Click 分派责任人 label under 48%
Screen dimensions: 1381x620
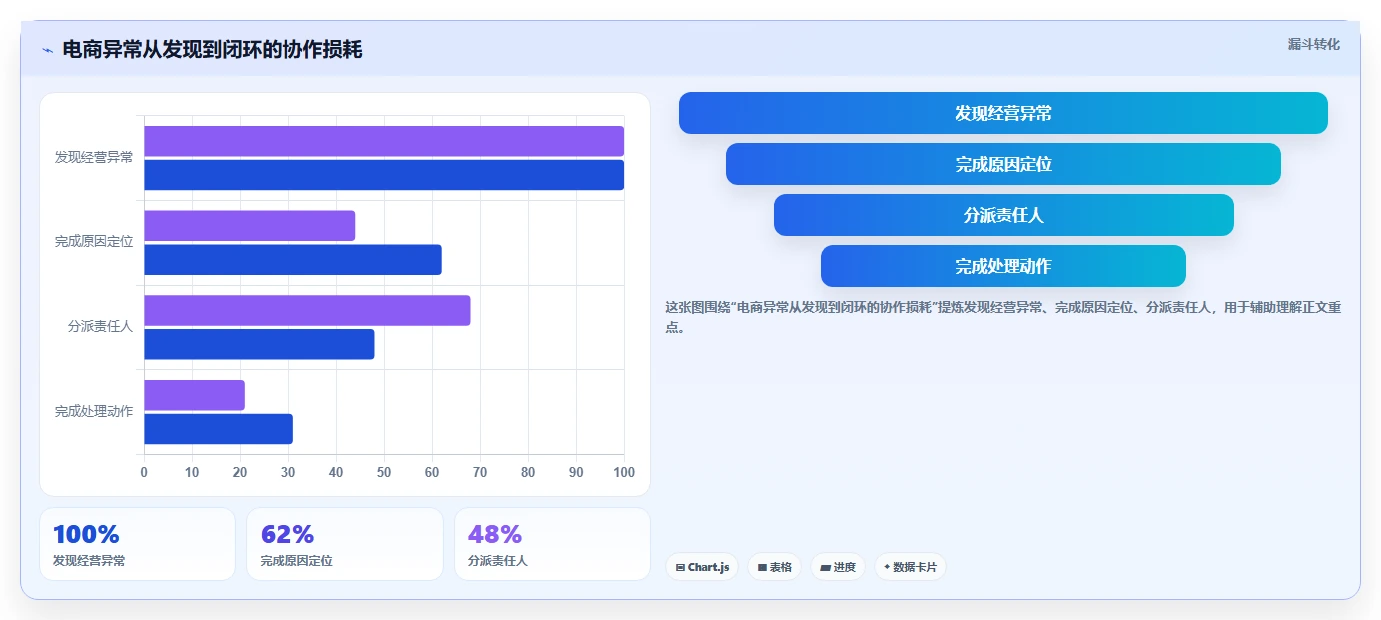point(498,561)
